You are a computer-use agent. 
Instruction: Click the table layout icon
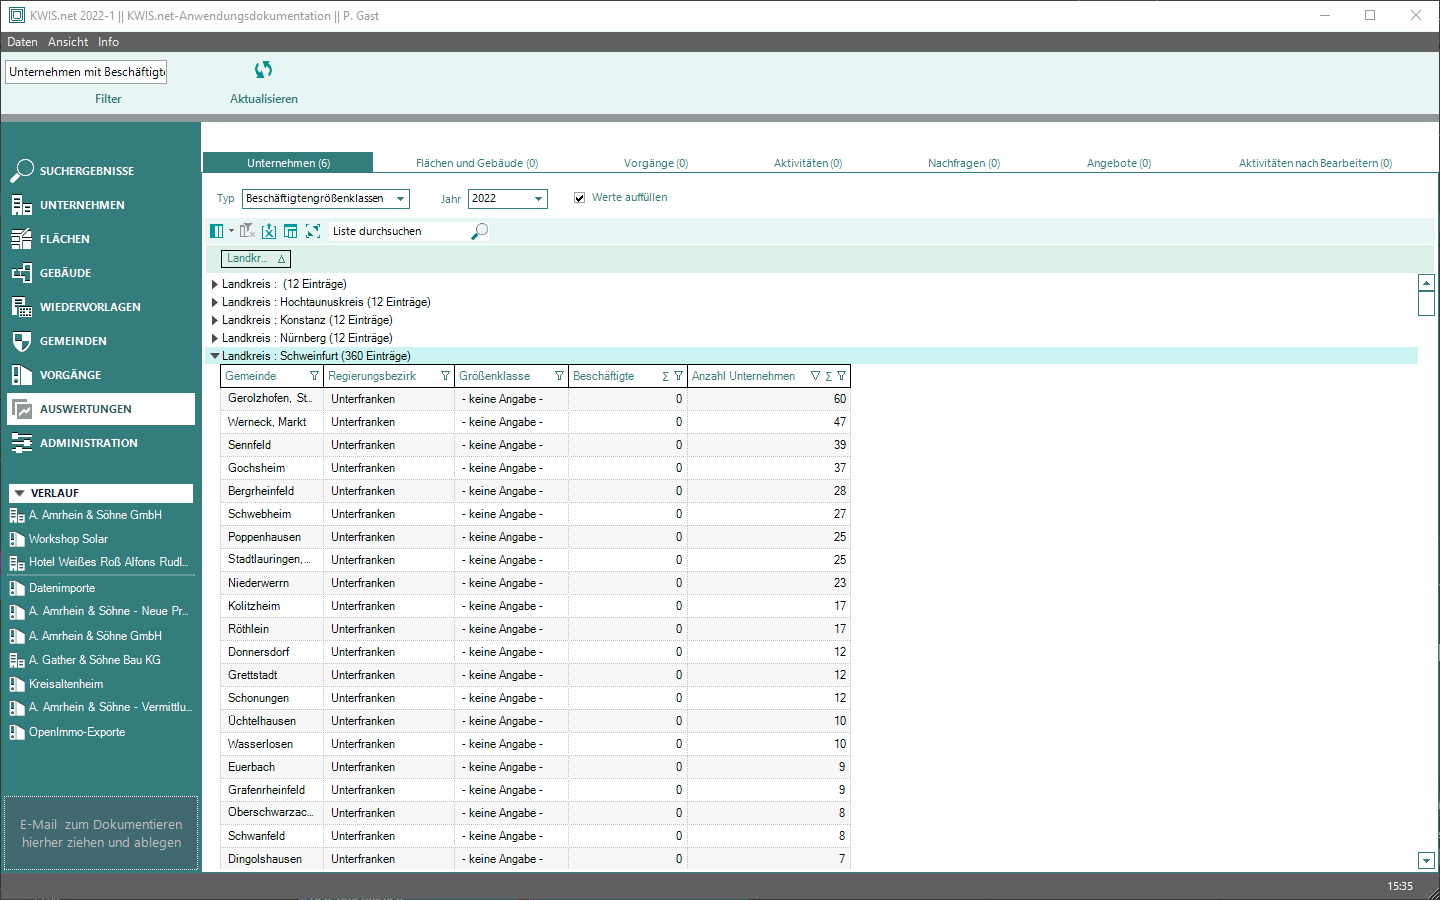[291, 231]
